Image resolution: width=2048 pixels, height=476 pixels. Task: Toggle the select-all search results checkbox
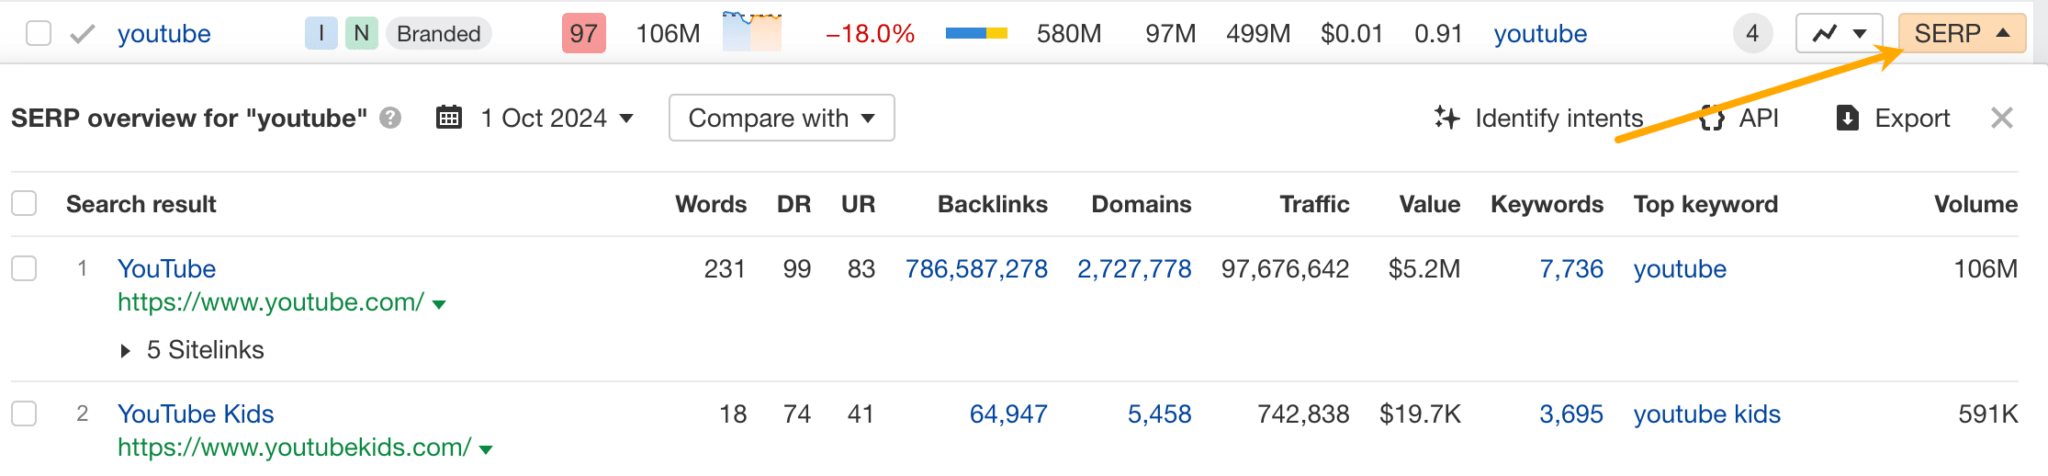pos(24,204)
